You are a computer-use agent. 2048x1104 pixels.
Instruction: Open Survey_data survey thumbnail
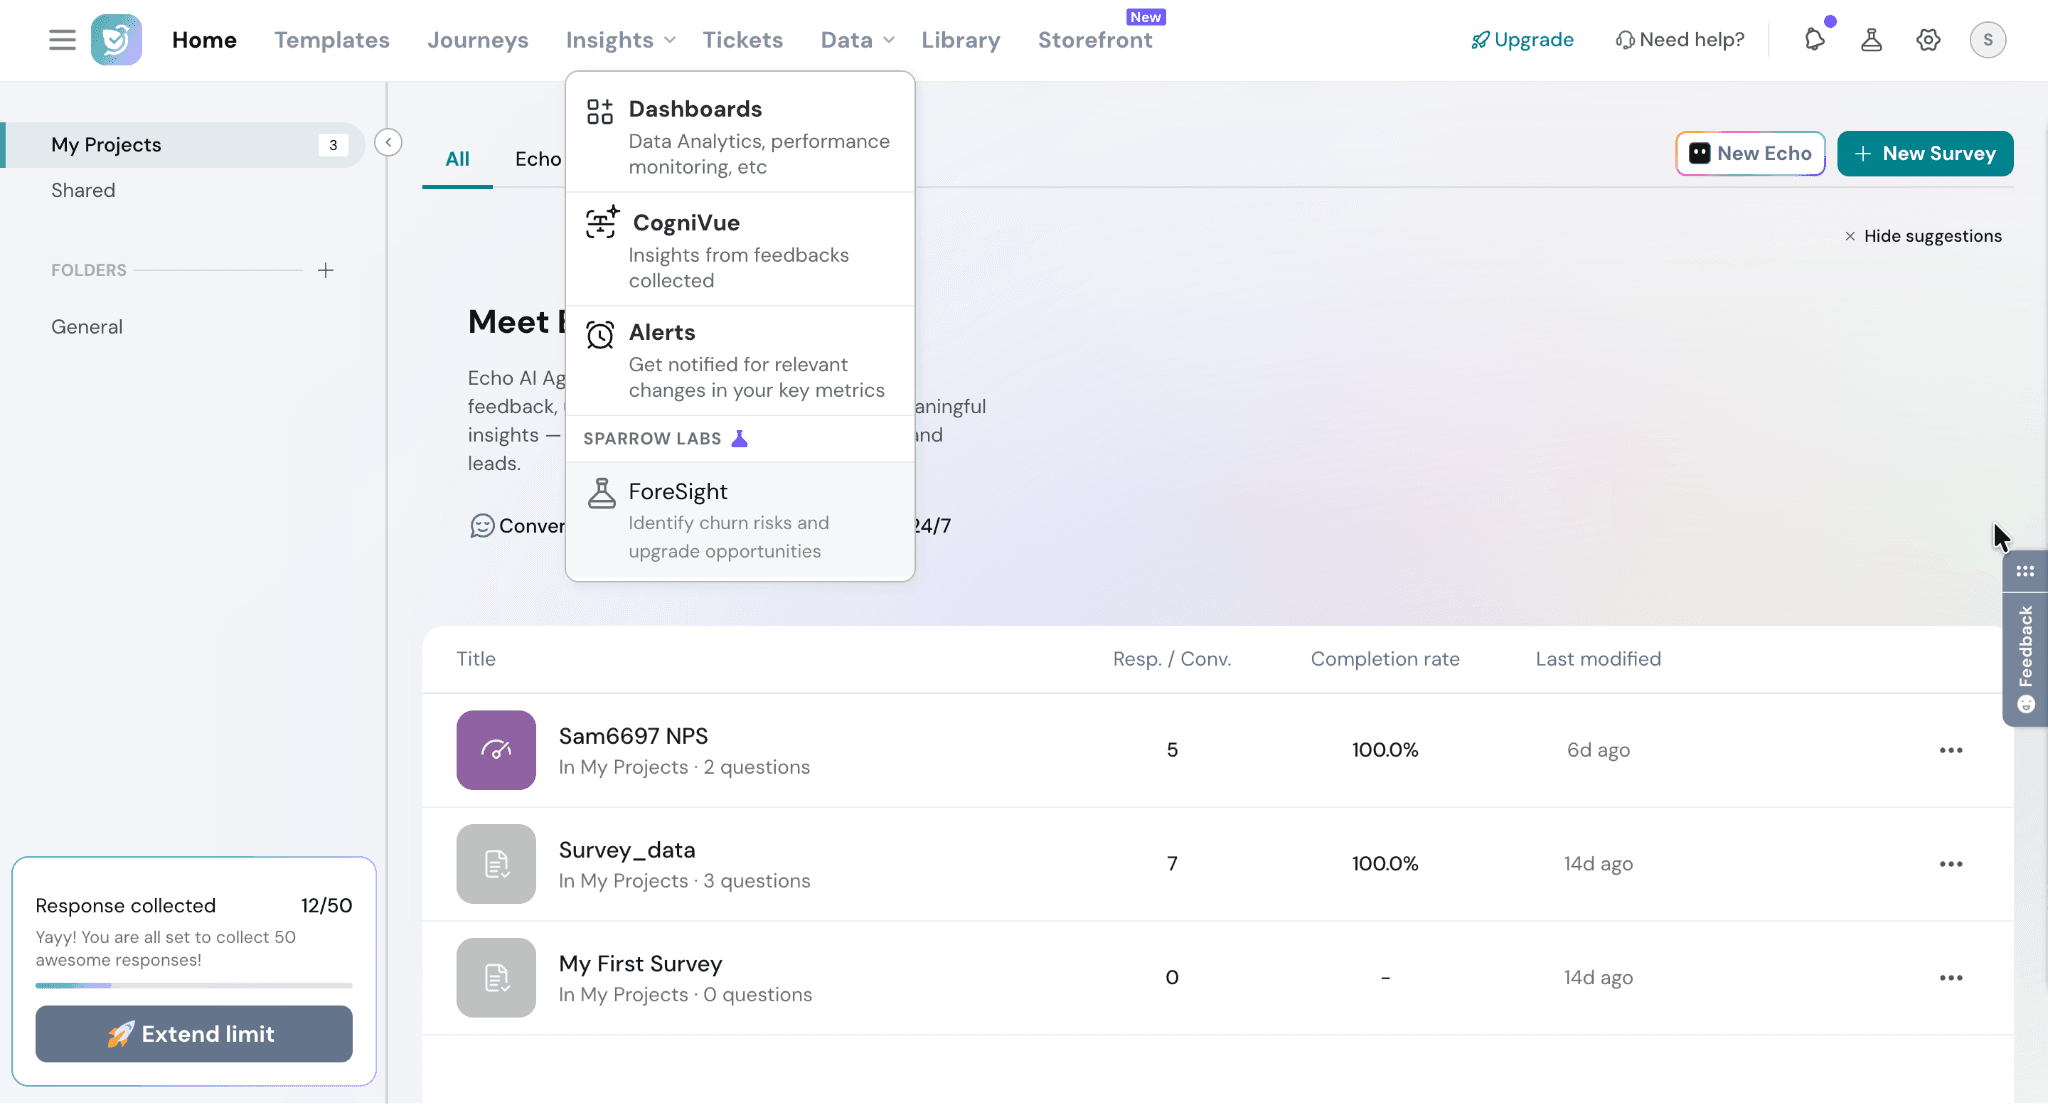(x=496, y=864)
